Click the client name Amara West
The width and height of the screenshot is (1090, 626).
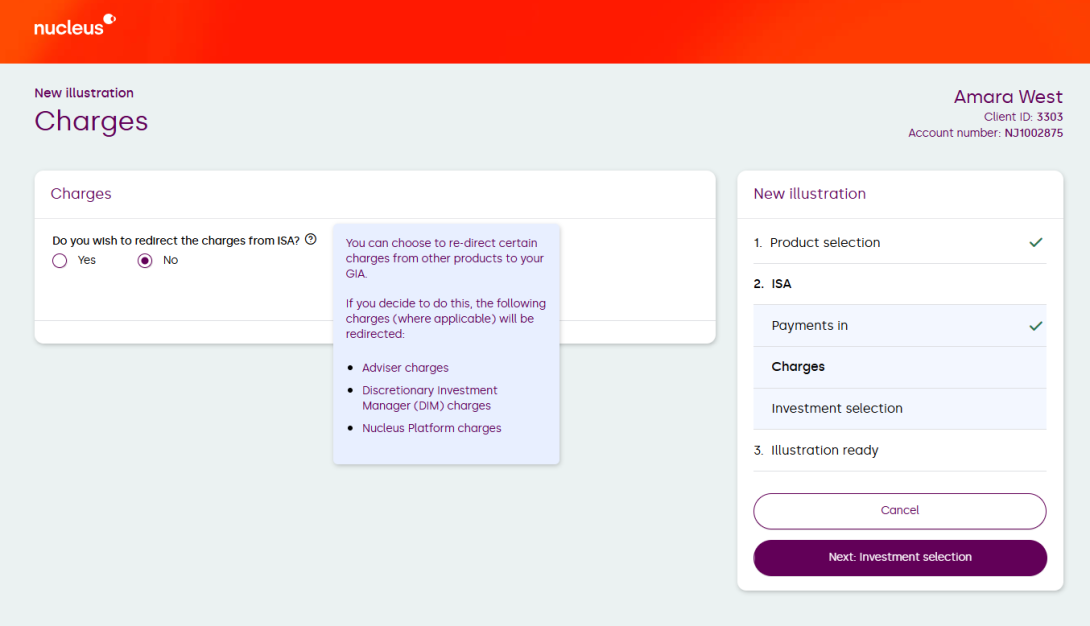pos(1008,97)
